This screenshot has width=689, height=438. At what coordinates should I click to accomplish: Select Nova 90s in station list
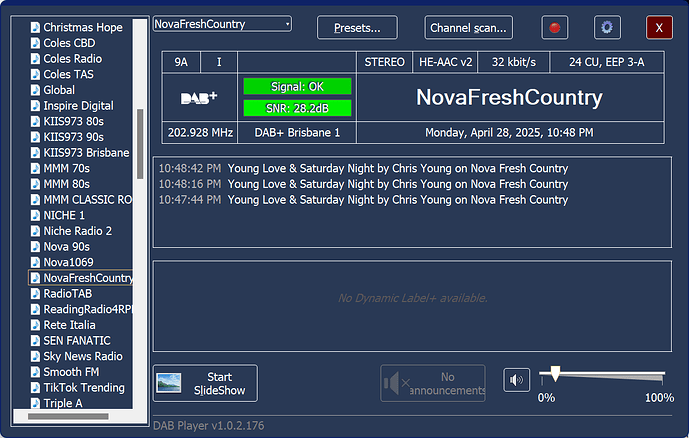tap(66, 247)
